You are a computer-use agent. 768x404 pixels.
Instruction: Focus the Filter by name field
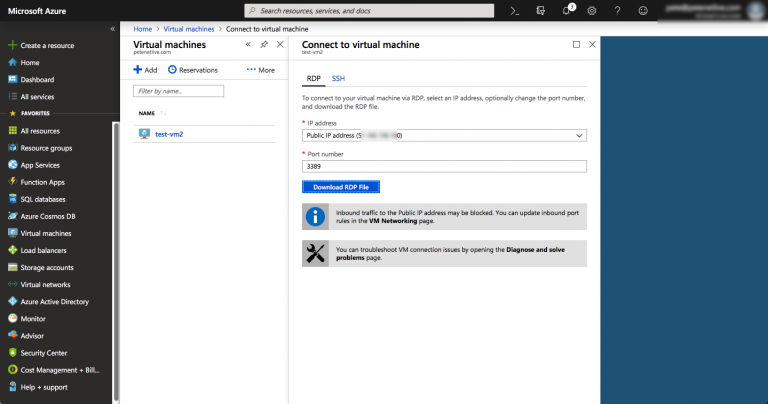pyautogui.click(x=178, y=91)
